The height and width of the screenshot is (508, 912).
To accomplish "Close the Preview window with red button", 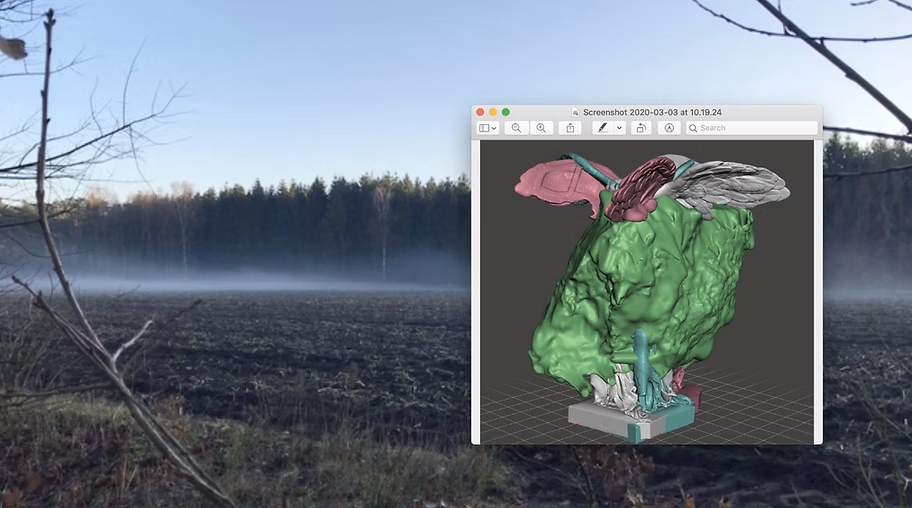I will pyautogui.click(x=480, y=112).
